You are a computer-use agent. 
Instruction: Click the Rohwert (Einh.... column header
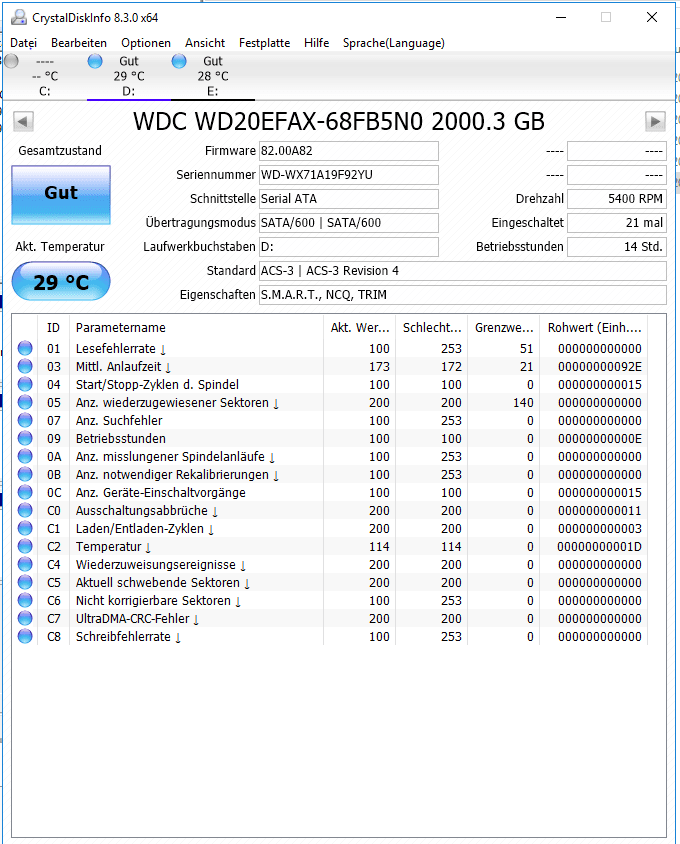coord(594,328)
